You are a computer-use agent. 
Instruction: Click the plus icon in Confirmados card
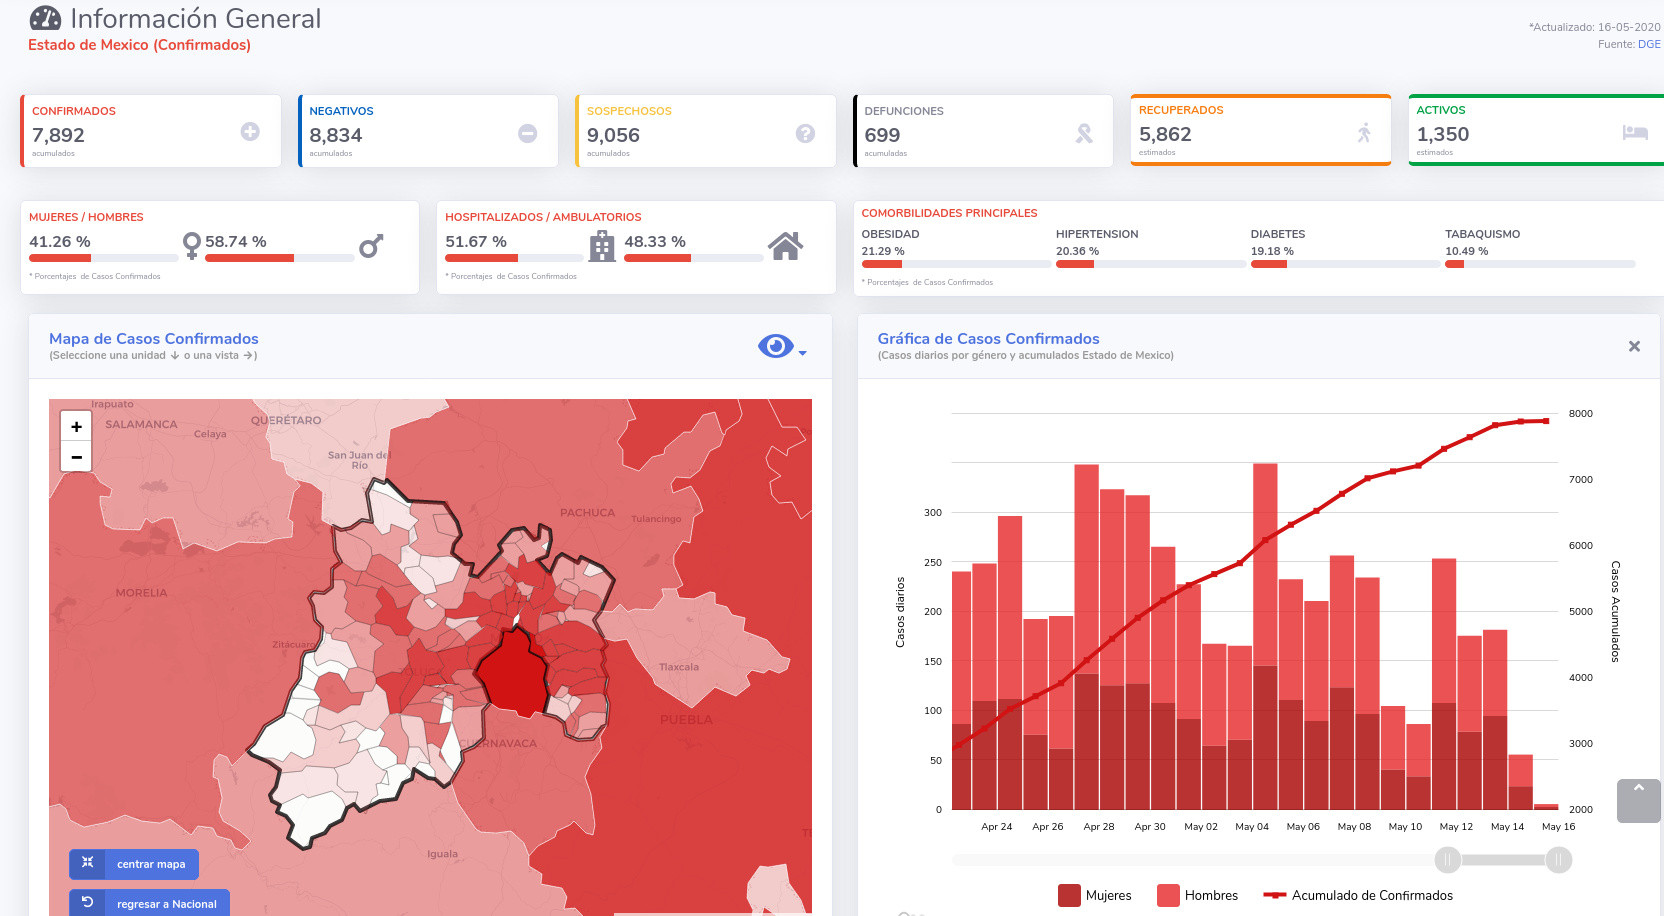[250, 132]
